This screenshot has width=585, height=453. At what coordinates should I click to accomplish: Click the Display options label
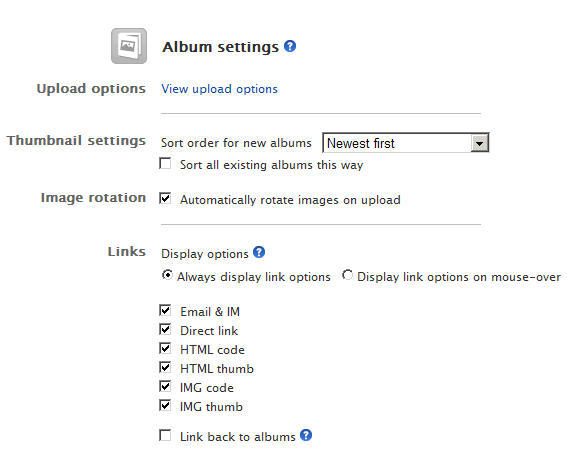pos(205,254)
